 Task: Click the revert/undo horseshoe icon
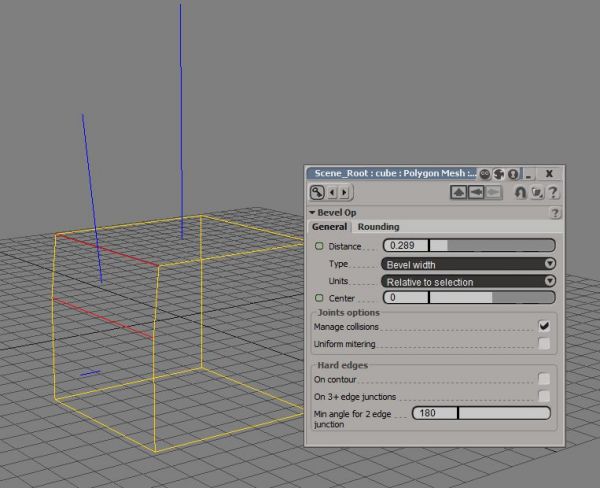[520, 192]
